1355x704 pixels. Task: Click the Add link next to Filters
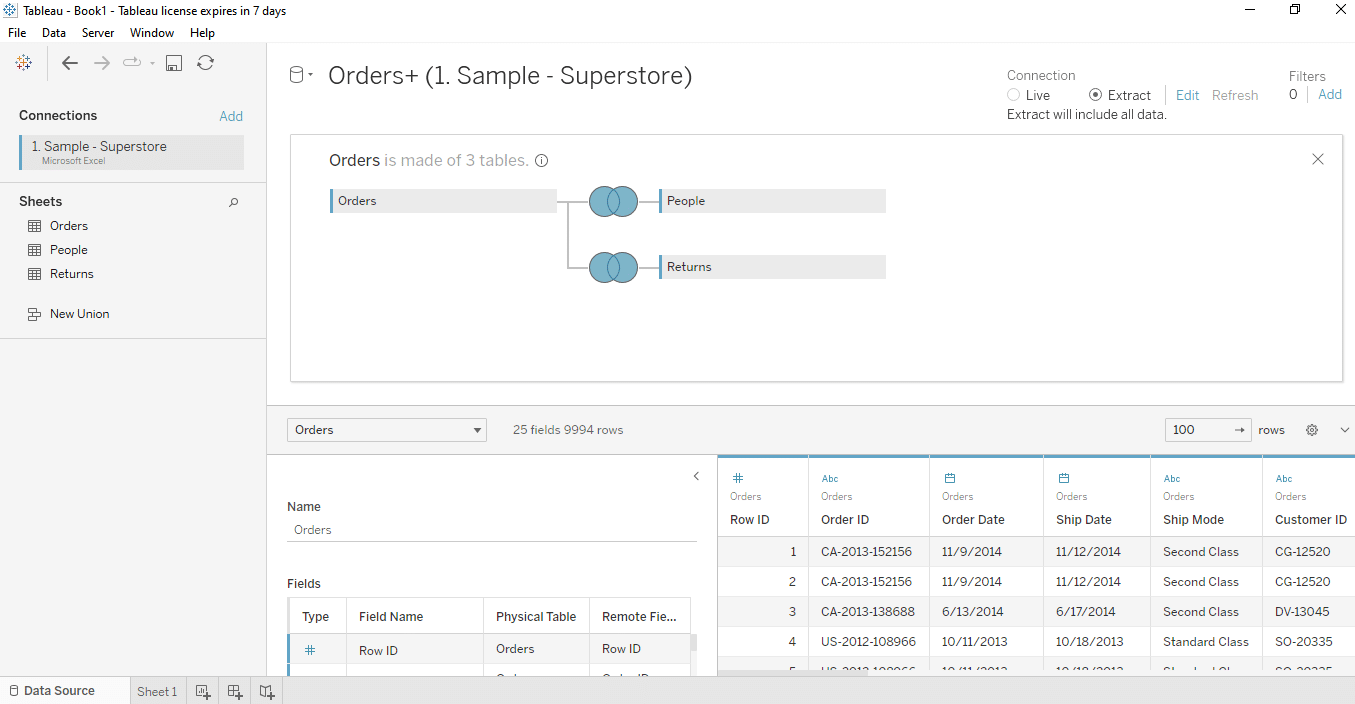coord(1329,94)
